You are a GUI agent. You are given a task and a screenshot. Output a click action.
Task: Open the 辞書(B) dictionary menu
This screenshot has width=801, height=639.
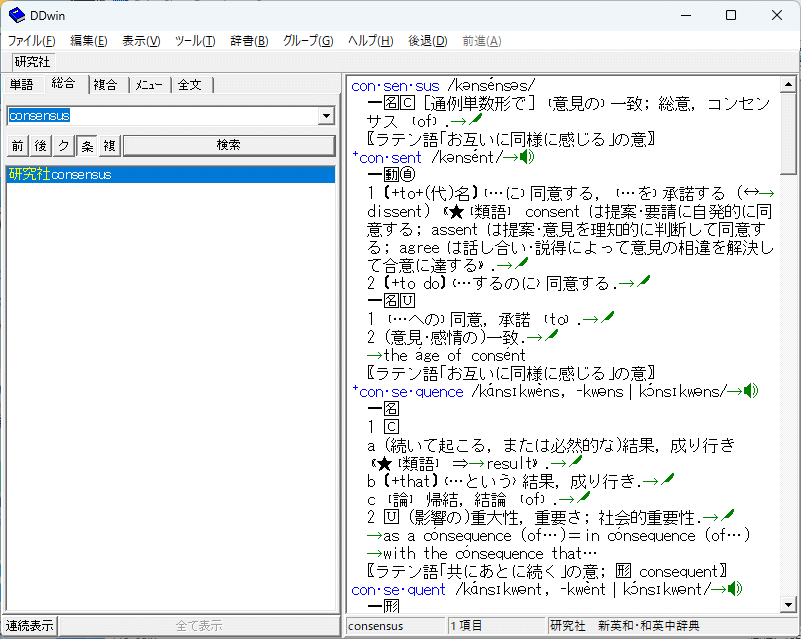click(x=249, y=41)
